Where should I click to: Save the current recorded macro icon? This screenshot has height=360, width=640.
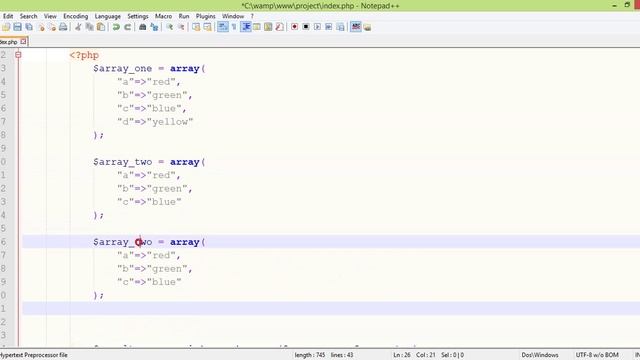[340, 27]
